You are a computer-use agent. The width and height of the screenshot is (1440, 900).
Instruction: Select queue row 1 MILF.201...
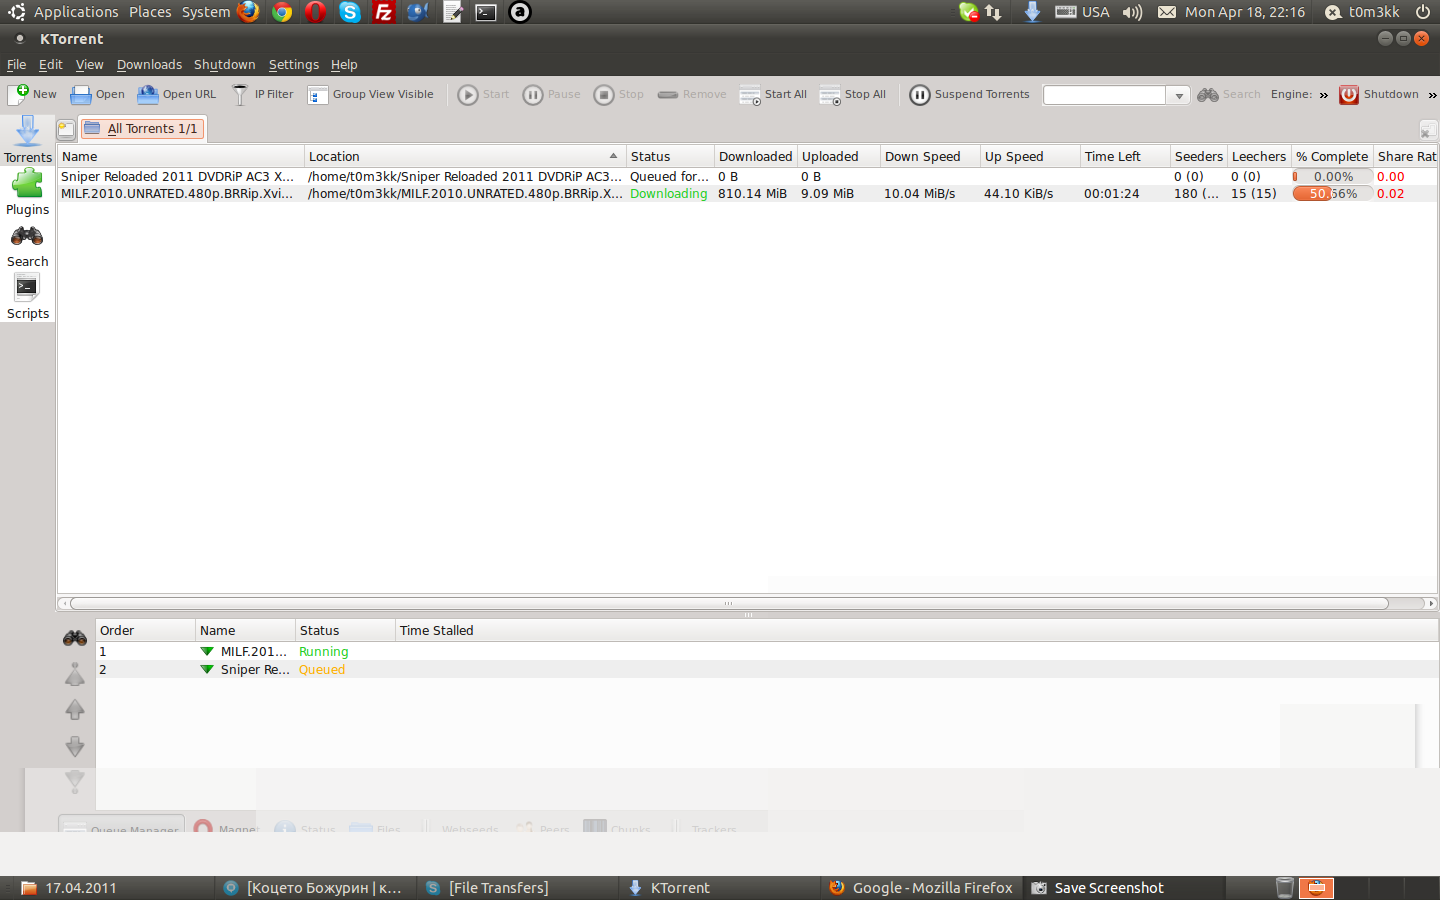click(767, 651)
